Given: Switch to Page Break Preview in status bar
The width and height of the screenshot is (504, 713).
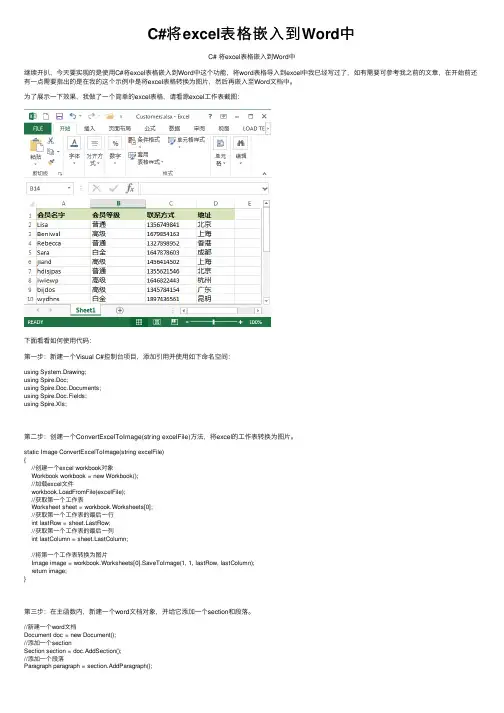Looking at the screenshot, I should [x=174, y=322].
